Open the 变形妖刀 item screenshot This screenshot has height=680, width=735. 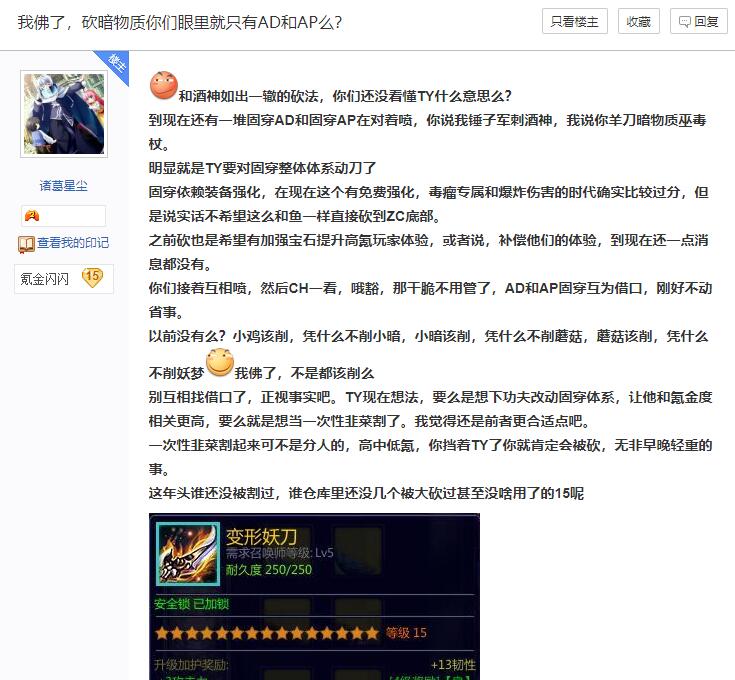coord(314,597)
